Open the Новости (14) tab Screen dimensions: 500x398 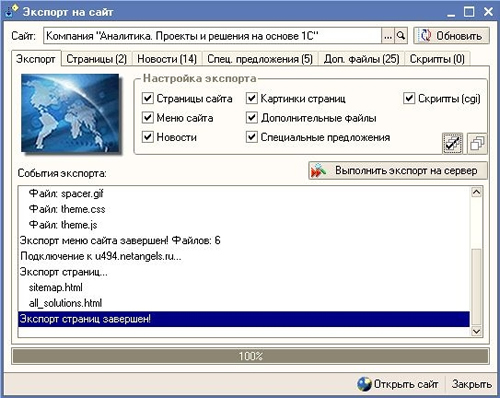tap(167, 59)
